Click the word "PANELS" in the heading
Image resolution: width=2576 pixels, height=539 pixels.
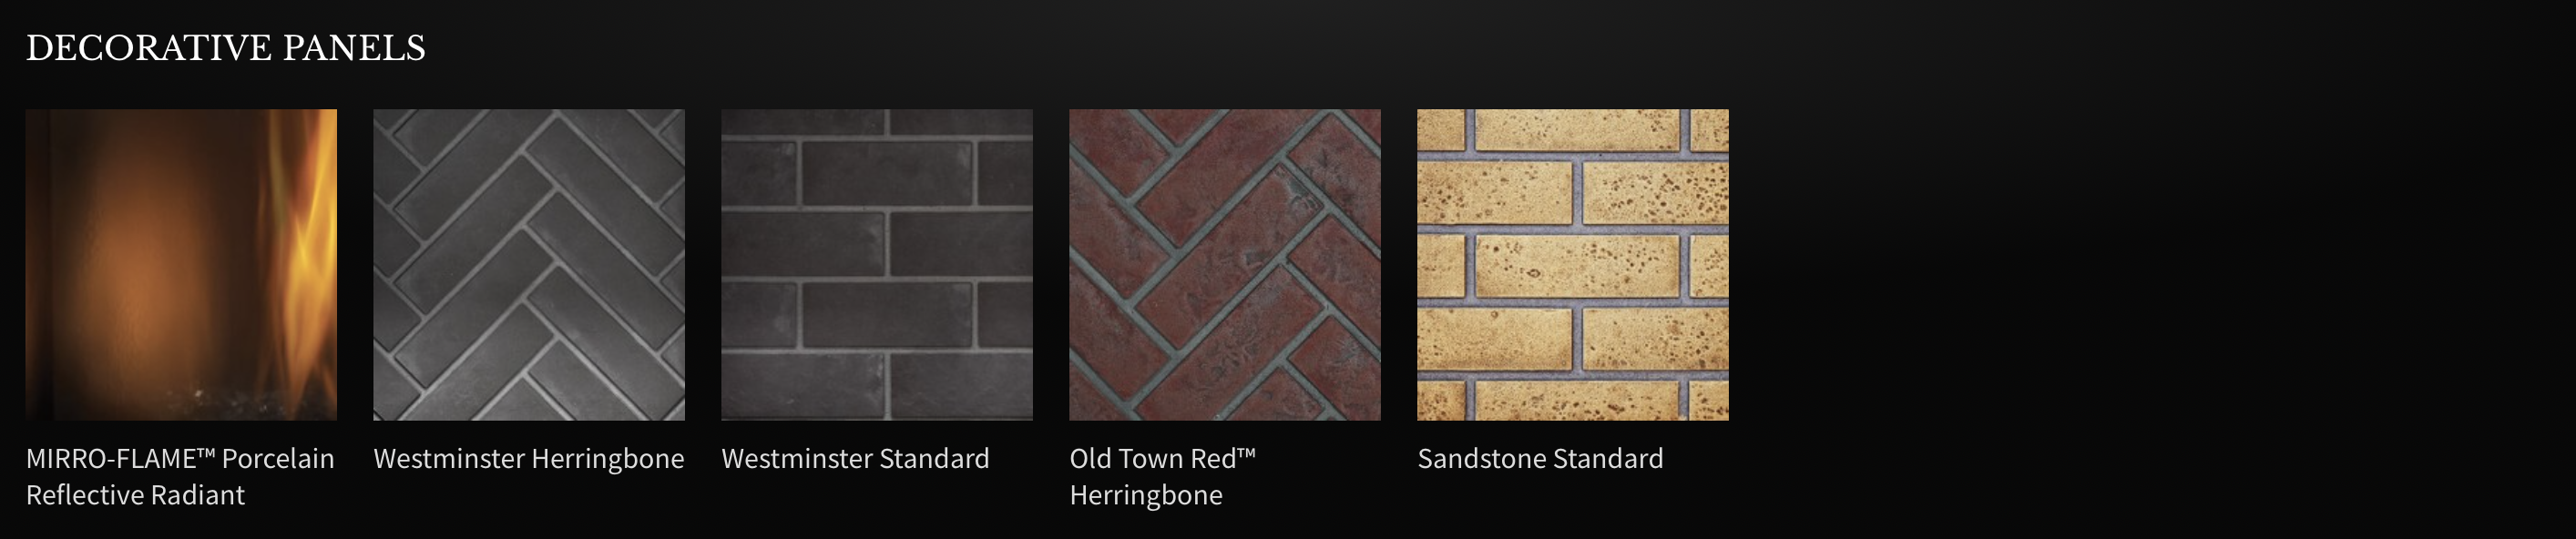(x=354, y=48)
